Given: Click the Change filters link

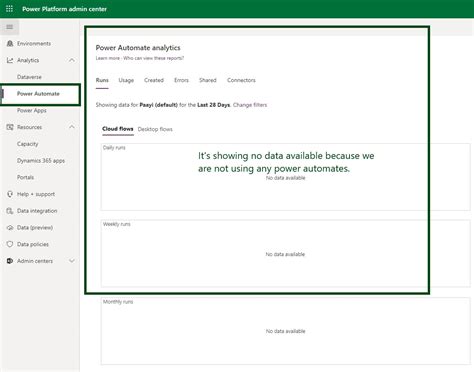Looking at the screenshot, I should [250, 105].
